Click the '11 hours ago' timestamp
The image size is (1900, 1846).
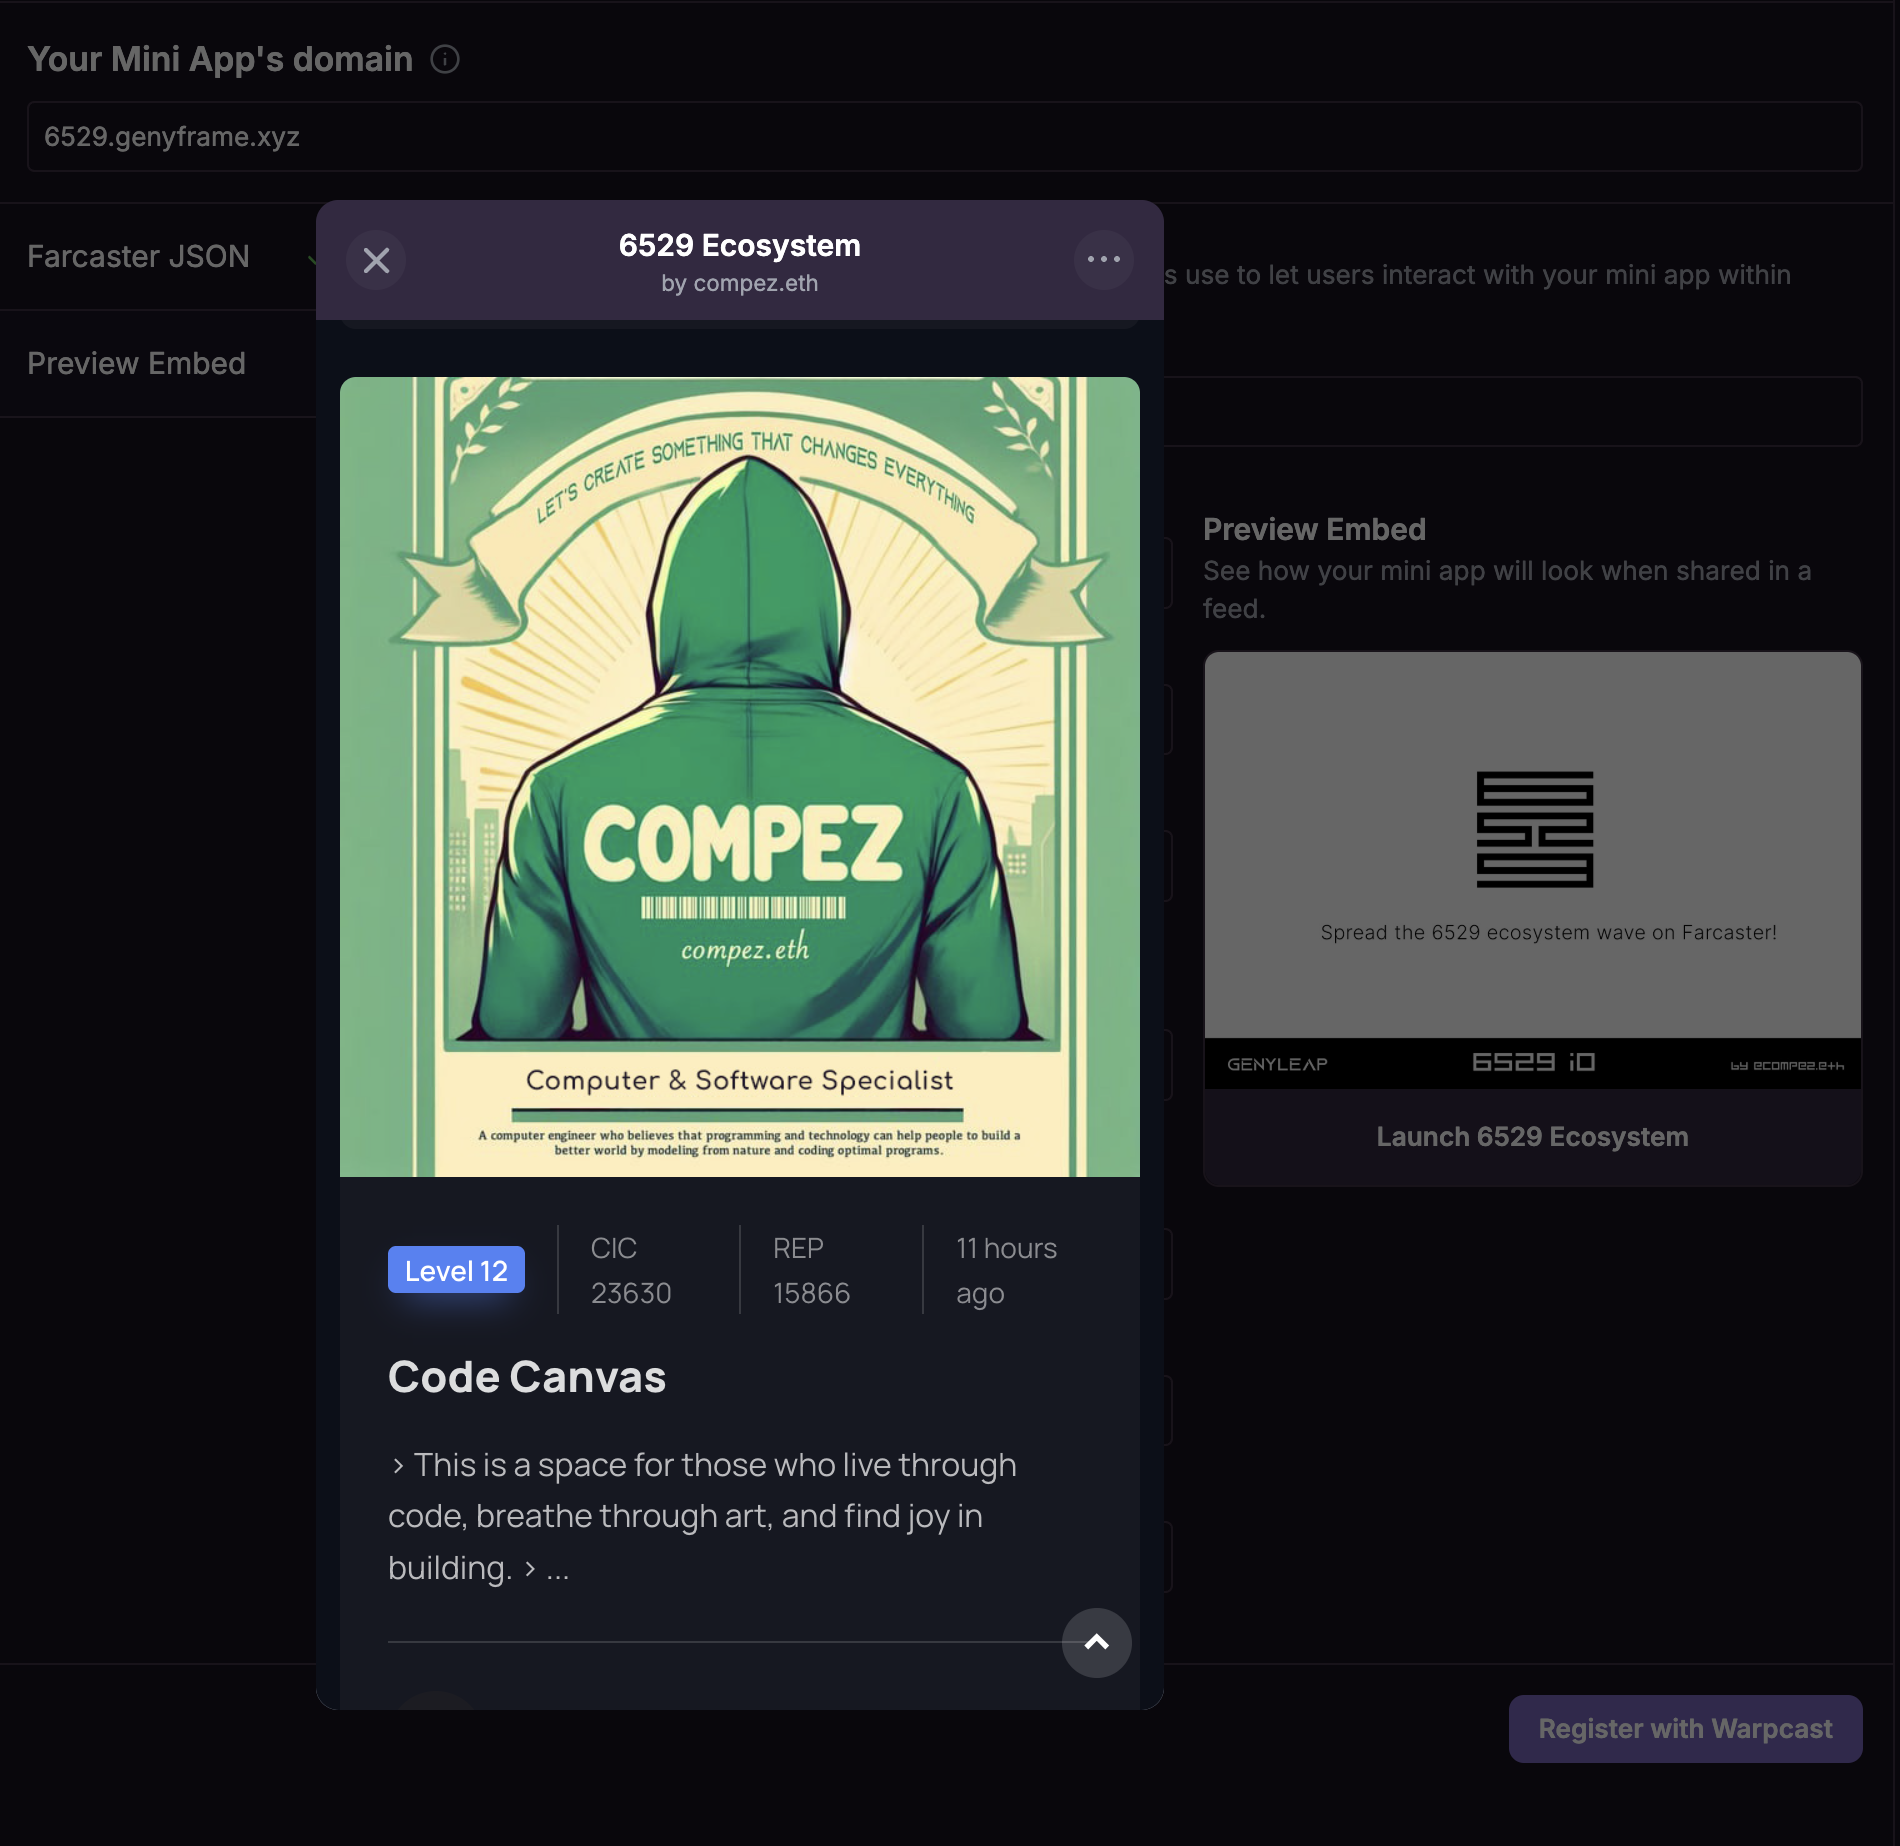[x=1006, y=1270]
